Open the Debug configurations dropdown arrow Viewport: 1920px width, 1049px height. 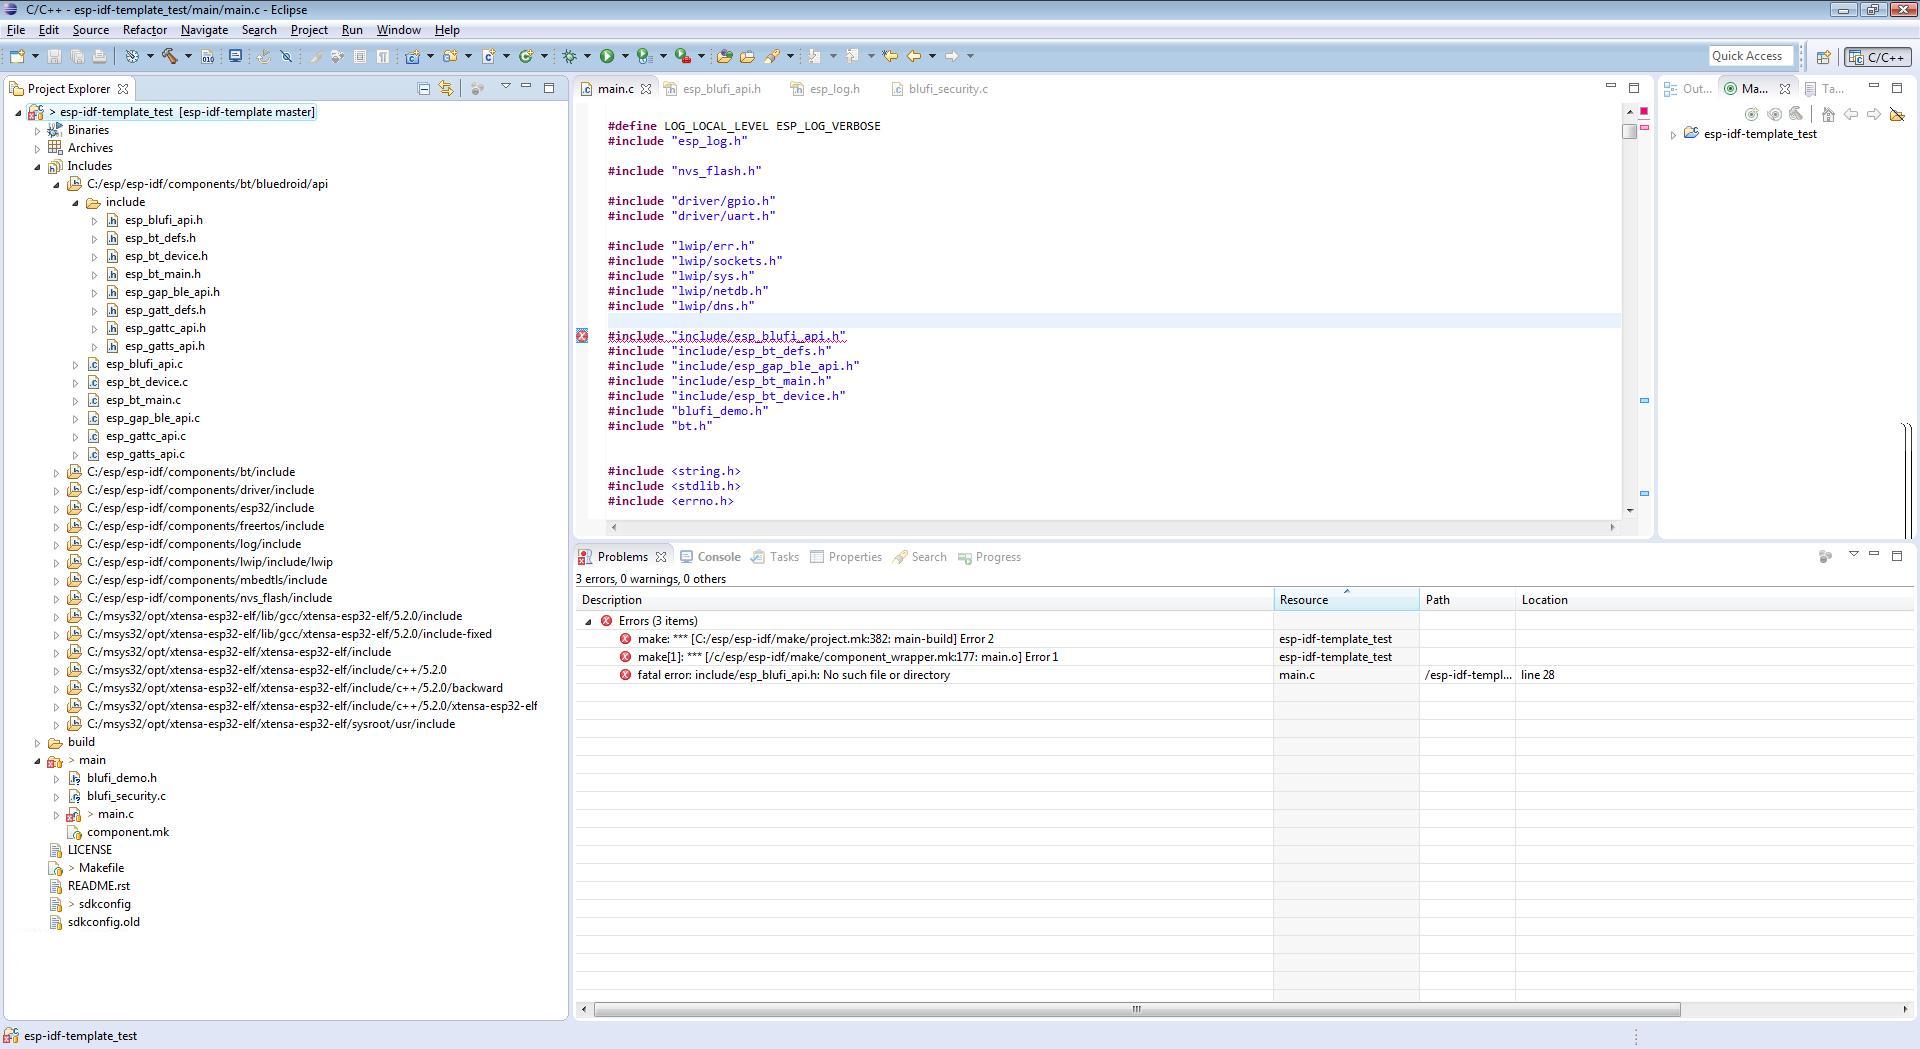coord(587,56)
